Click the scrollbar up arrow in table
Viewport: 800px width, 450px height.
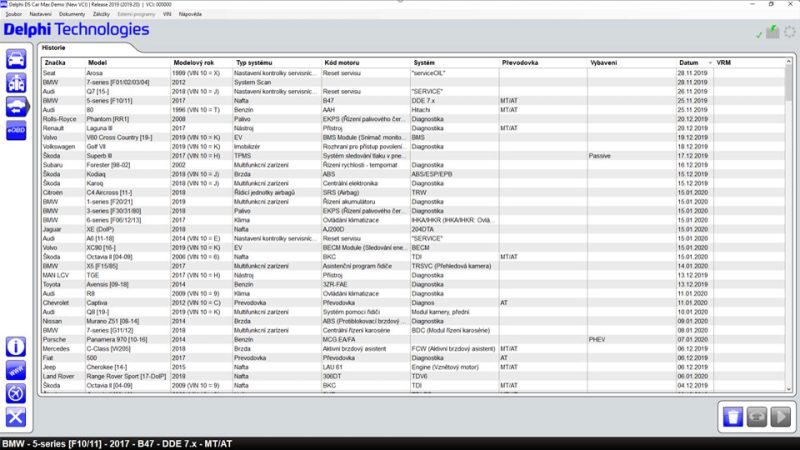(788, 62)
